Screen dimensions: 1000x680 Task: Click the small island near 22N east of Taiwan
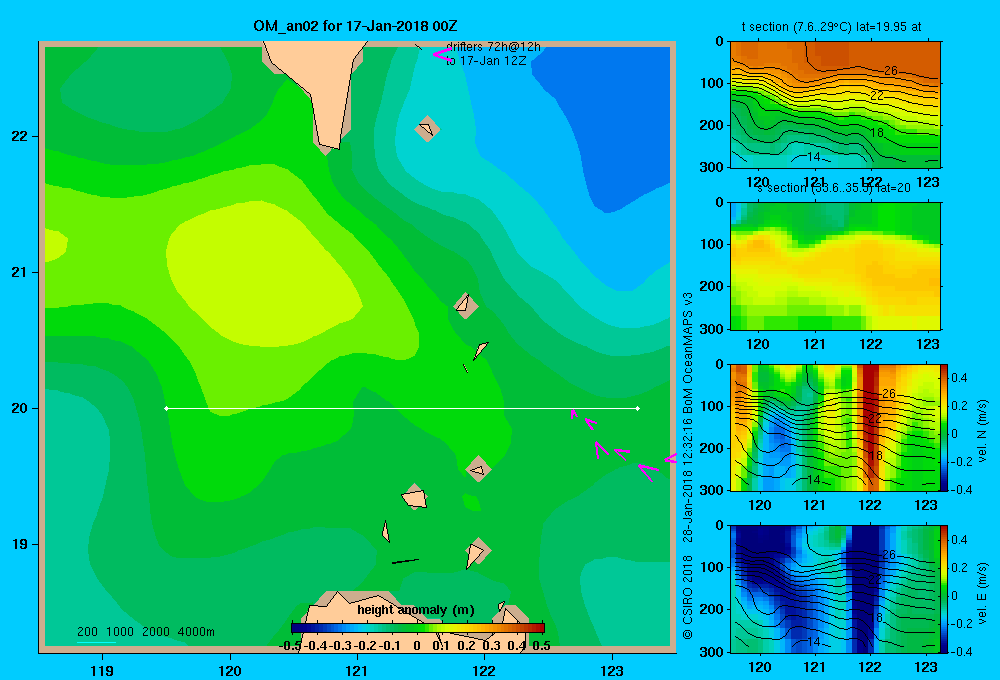pyautogui.click(x=427, y=129)
